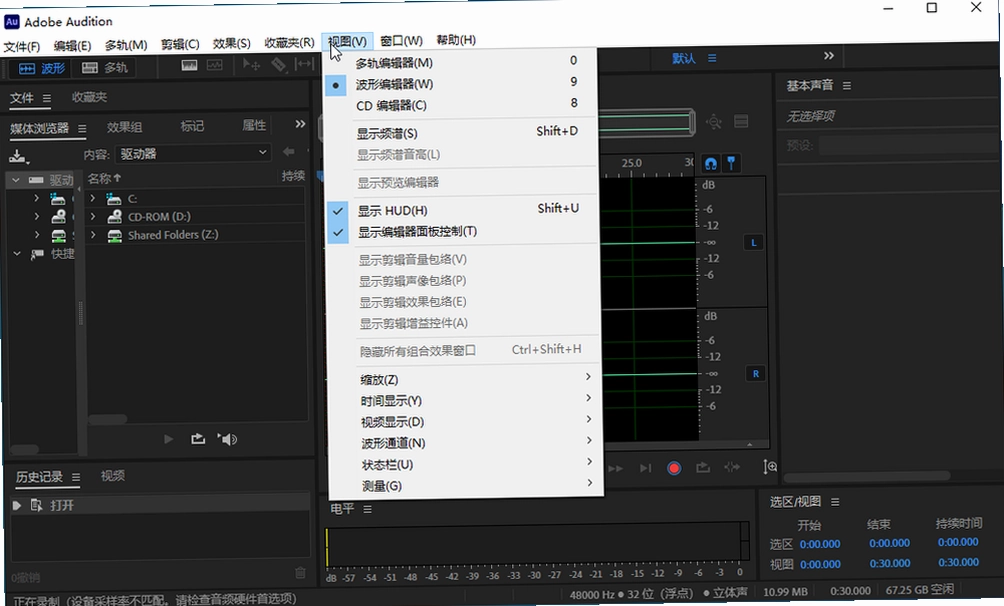1004x606 pixels.
Task: Select the Razor tool icon
Action: (x=279, y=65)
